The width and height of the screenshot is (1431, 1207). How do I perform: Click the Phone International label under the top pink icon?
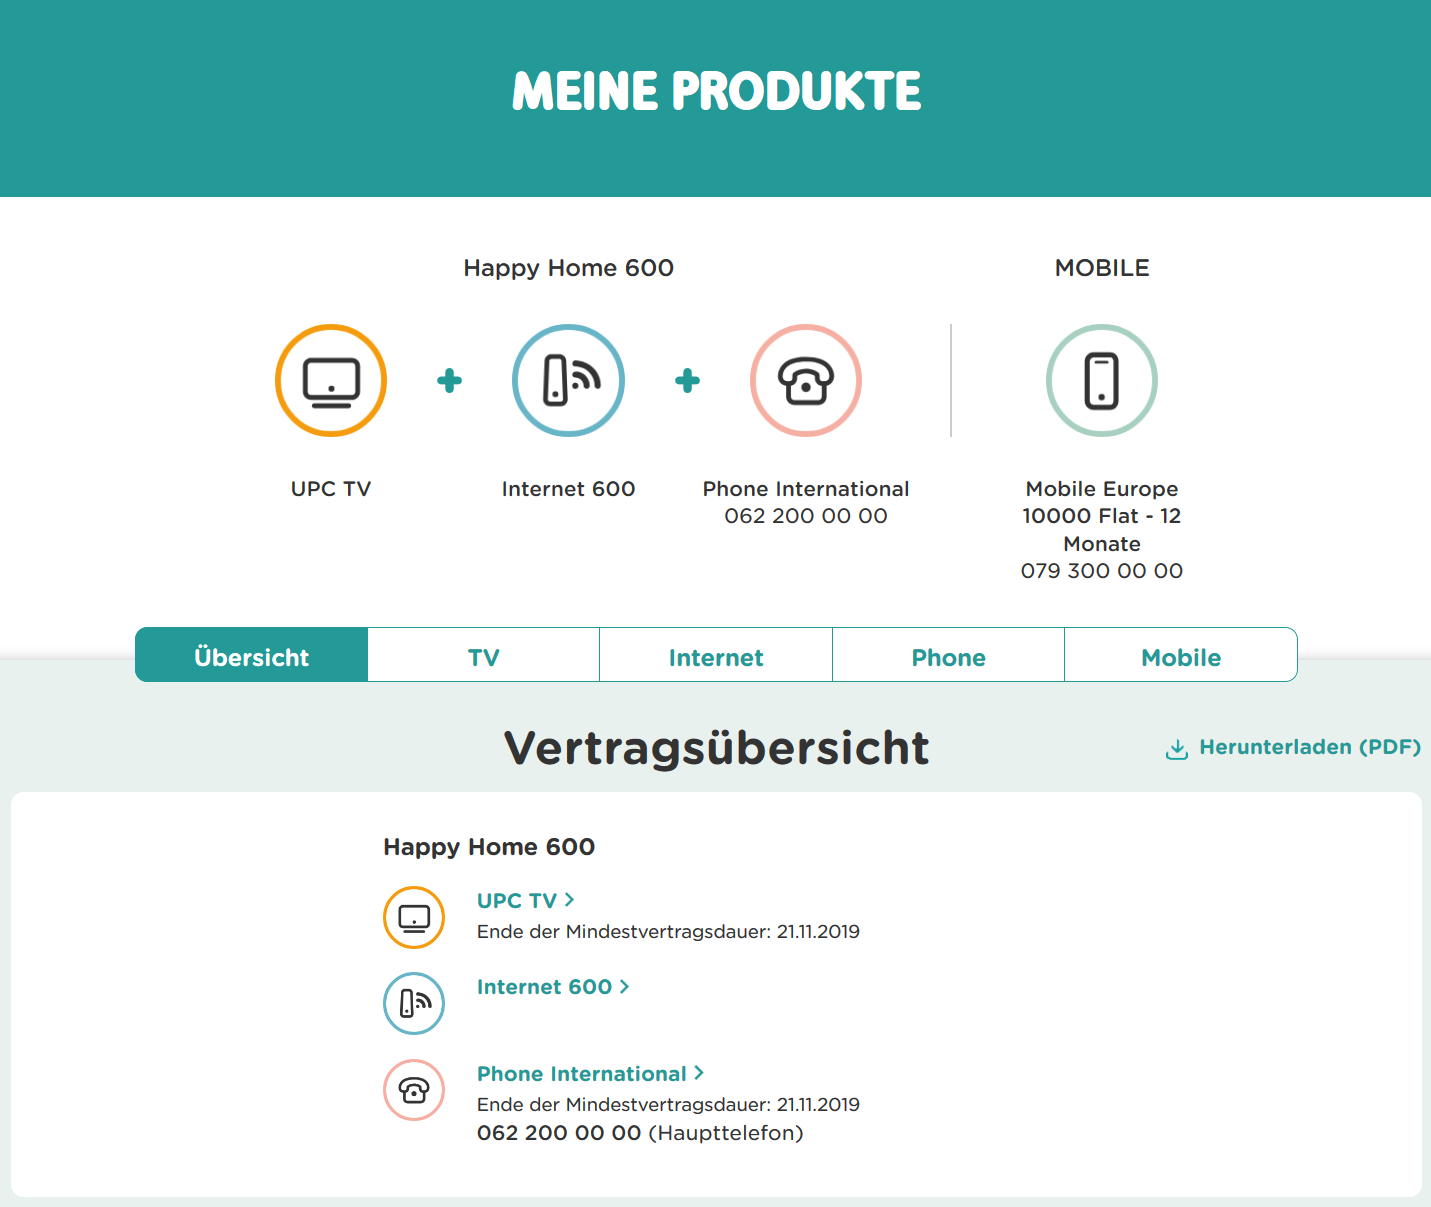[x=806, y=489]
